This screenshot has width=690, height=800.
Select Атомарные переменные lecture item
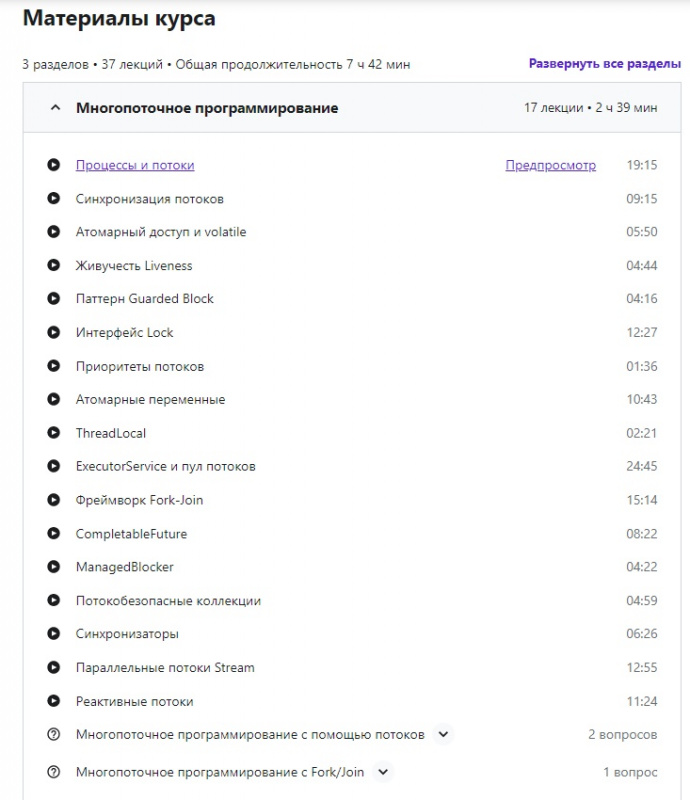tap(150, 400)
